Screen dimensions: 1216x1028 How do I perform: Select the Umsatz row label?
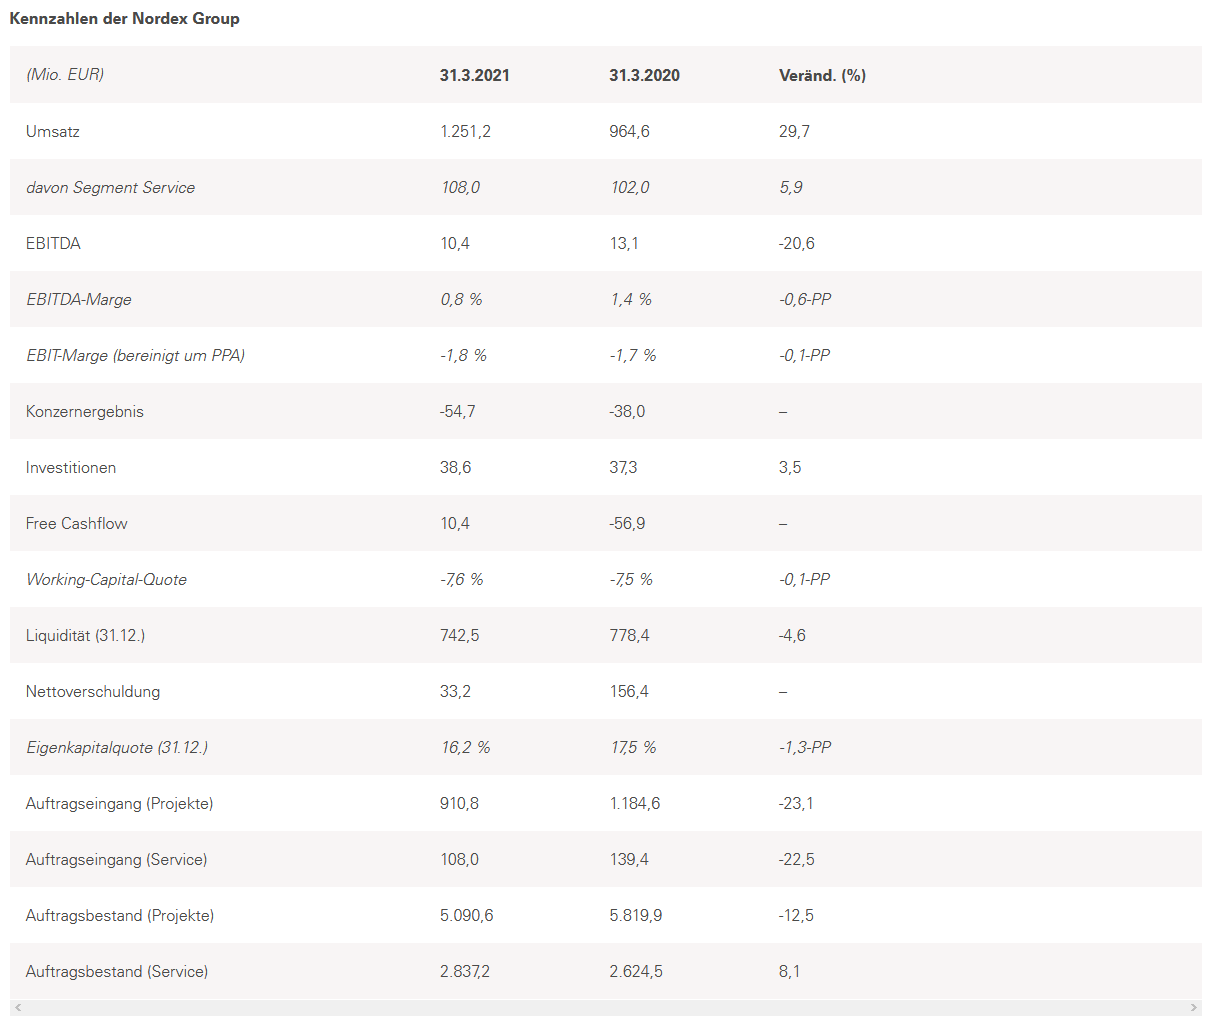[53, 131]
